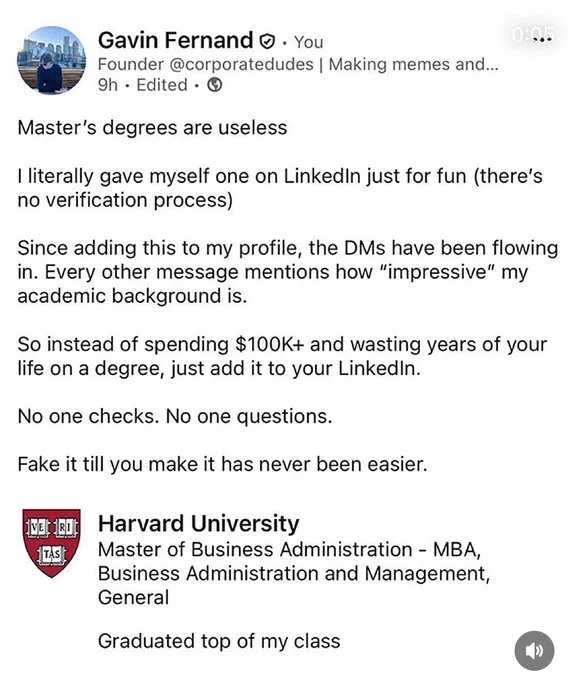Click the Harvard University crest logo
Viewport: 576px width, 680px height.
point(52,543)
